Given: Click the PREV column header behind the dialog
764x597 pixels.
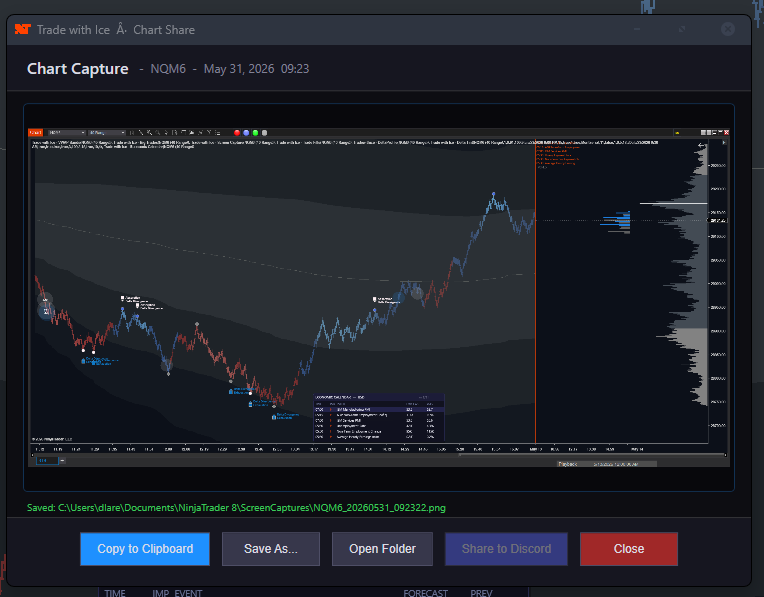Looking at the screenshot, I should click(x=481, y=593).
